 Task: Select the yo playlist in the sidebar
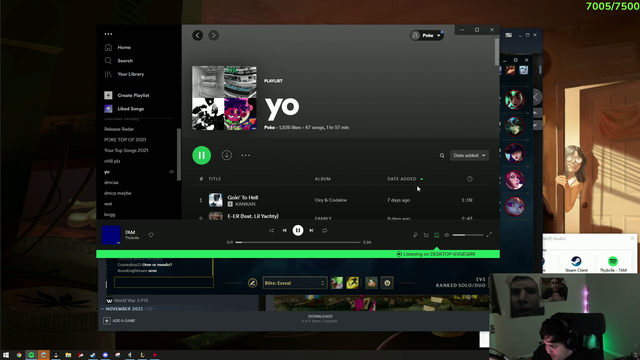point(107,172)
